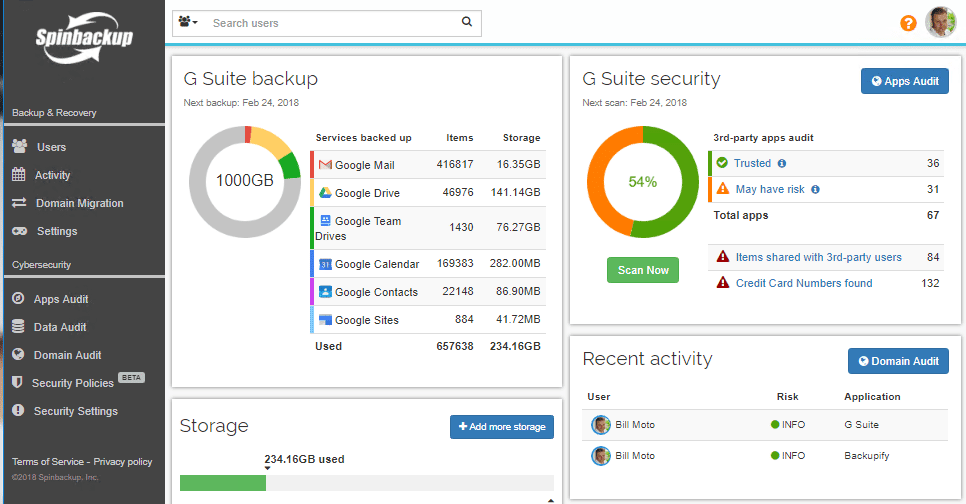Click Google Mail items count 416817

click(455, 164)
